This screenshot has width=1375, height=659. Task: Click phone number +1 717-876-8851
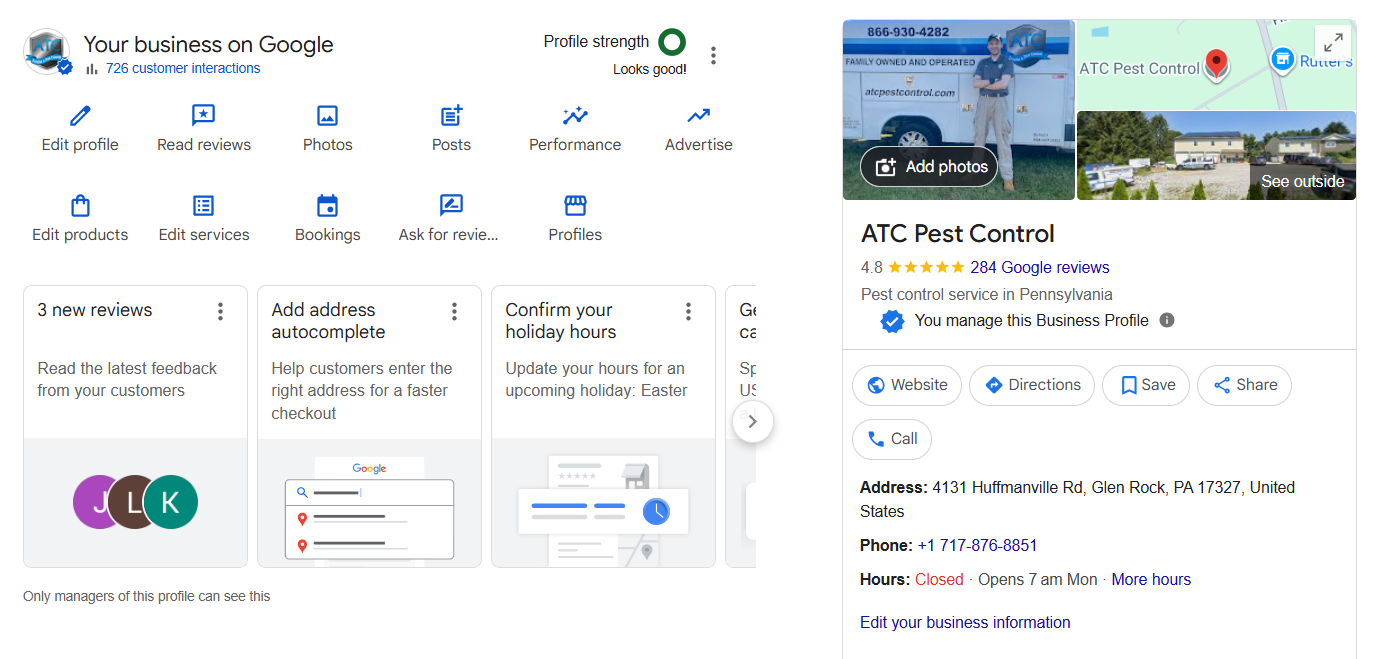pyautogui.click(x=977, y=545)
